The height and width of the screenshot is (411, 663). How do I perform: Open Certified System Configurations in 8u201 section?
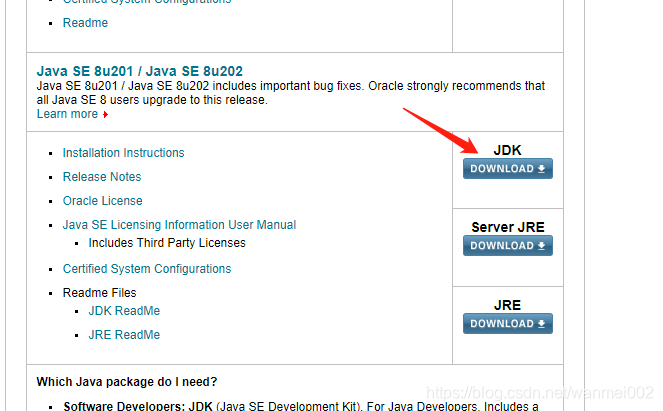(x=147, y=269)
